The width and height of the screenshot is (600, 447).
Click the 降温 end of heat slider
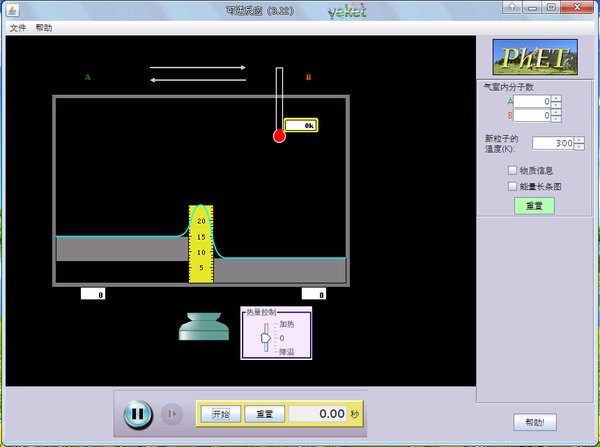[x=287, y=352]
